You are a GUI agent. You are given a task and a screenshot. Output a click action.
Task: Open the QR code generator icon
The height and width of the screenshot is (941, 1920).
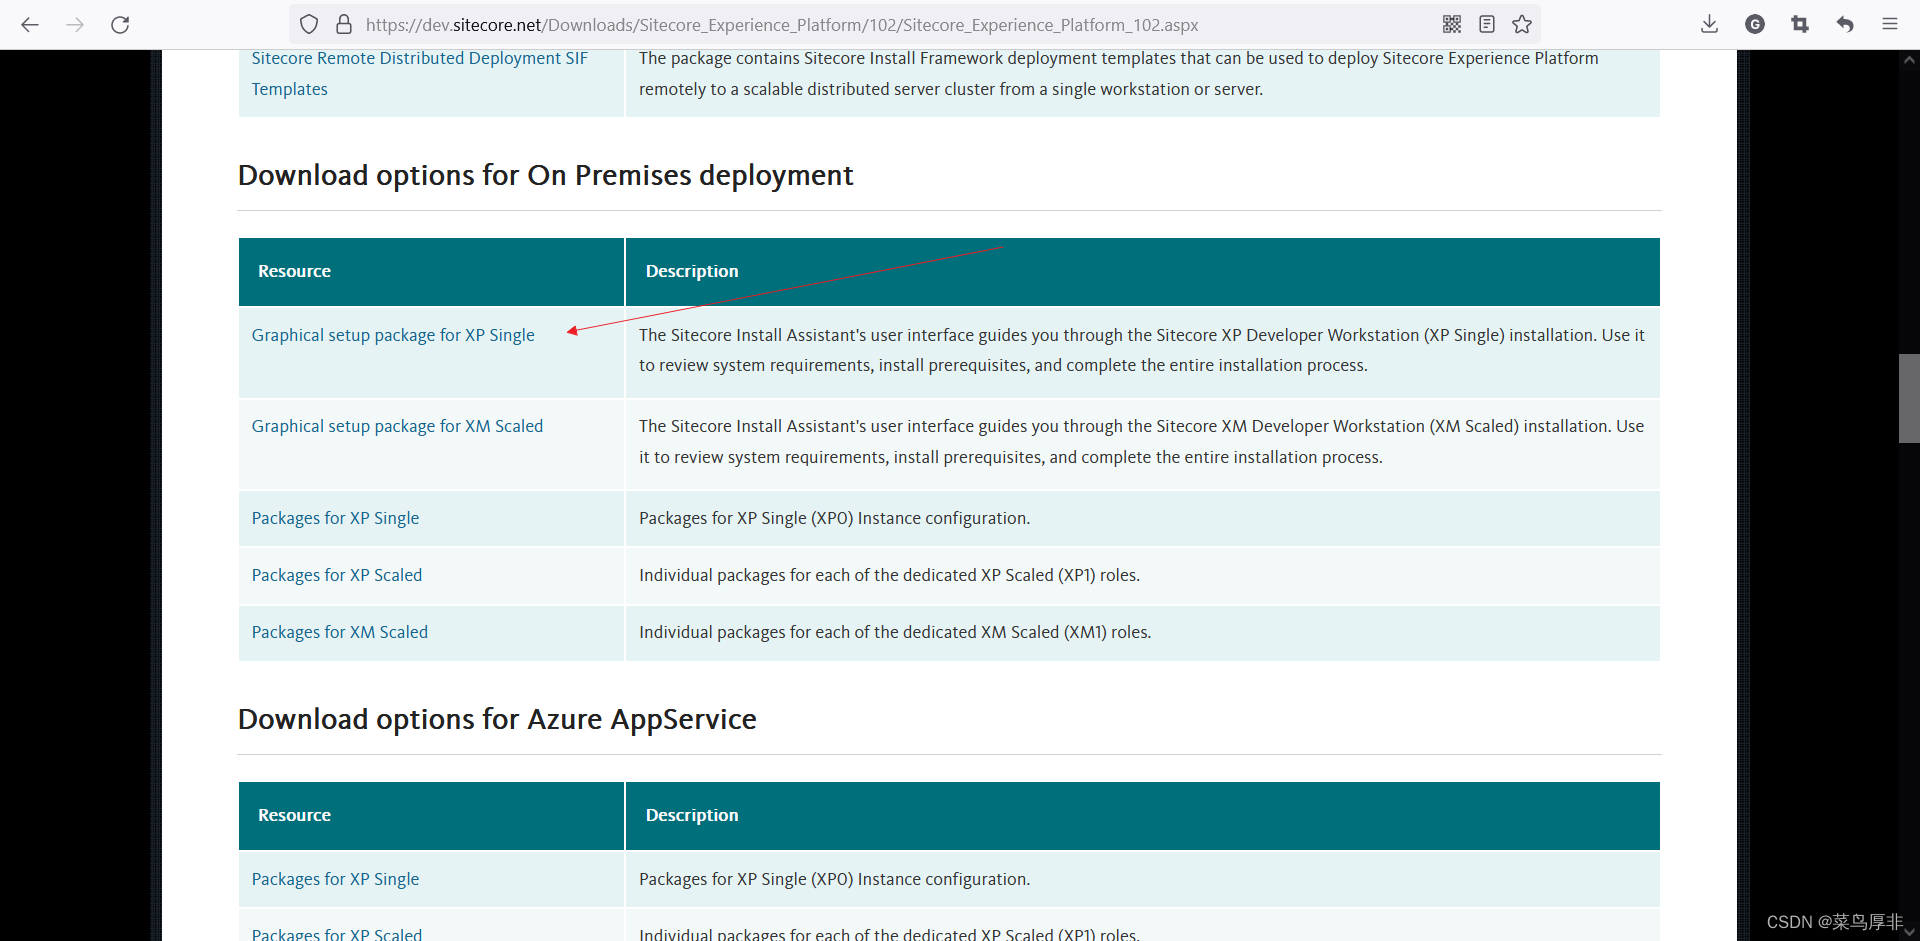click(x=1452, y=25)
